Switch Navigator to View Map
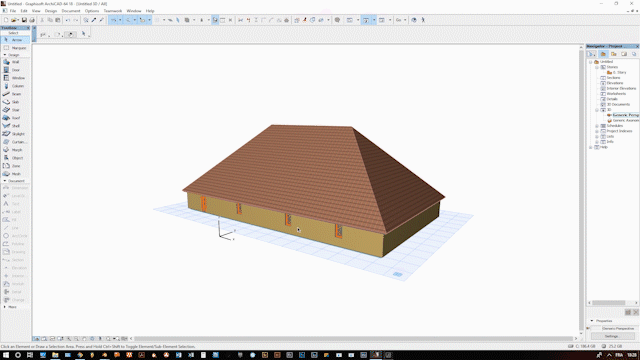The image size is (640, 360). [x=613, y=54]
